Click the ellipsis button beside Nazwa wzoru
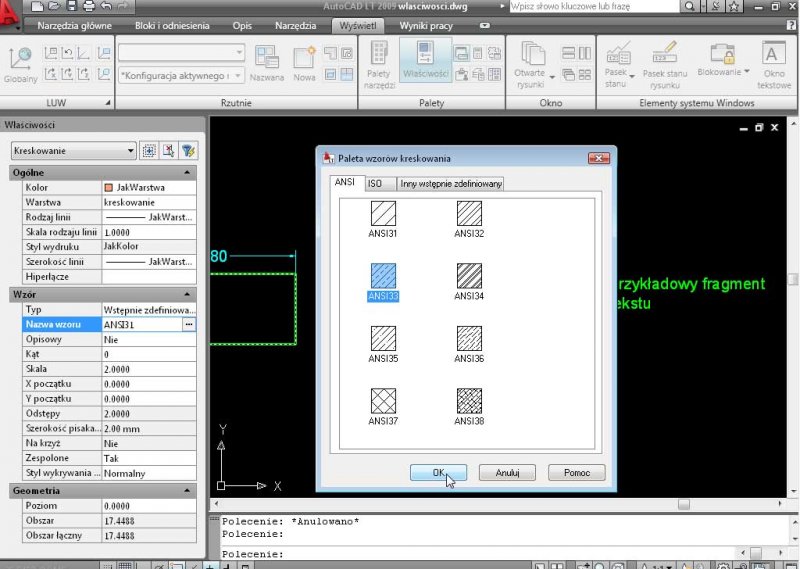800x569 pixels. [188, 325]
